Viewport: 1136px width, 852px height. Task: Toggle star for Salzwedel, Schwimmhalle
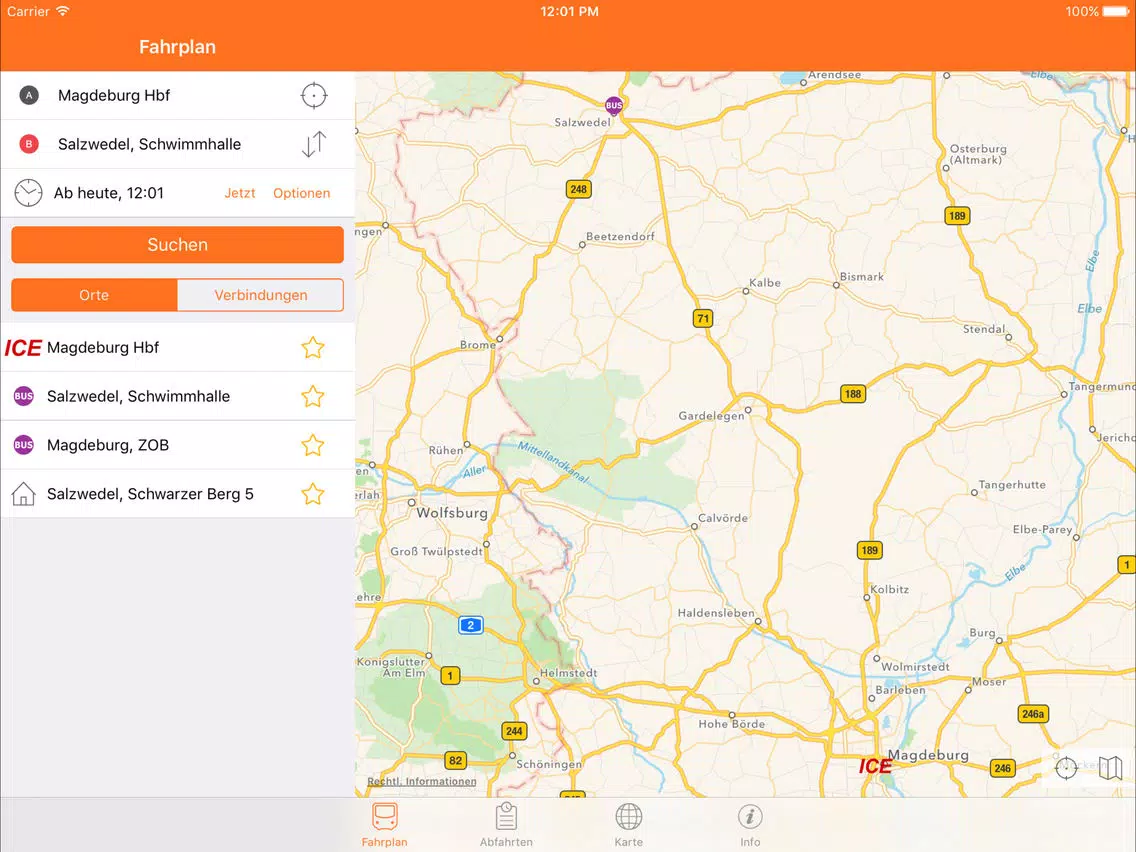[313, 396]
